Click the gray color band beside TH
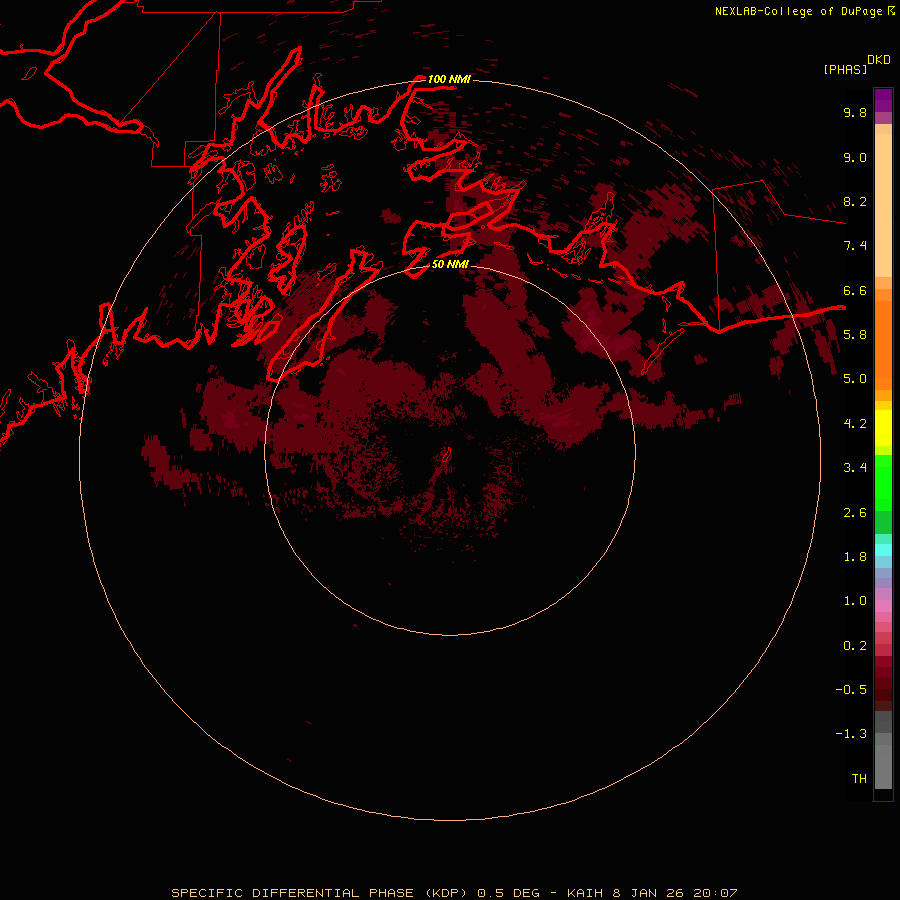 [x=883, y=767]
